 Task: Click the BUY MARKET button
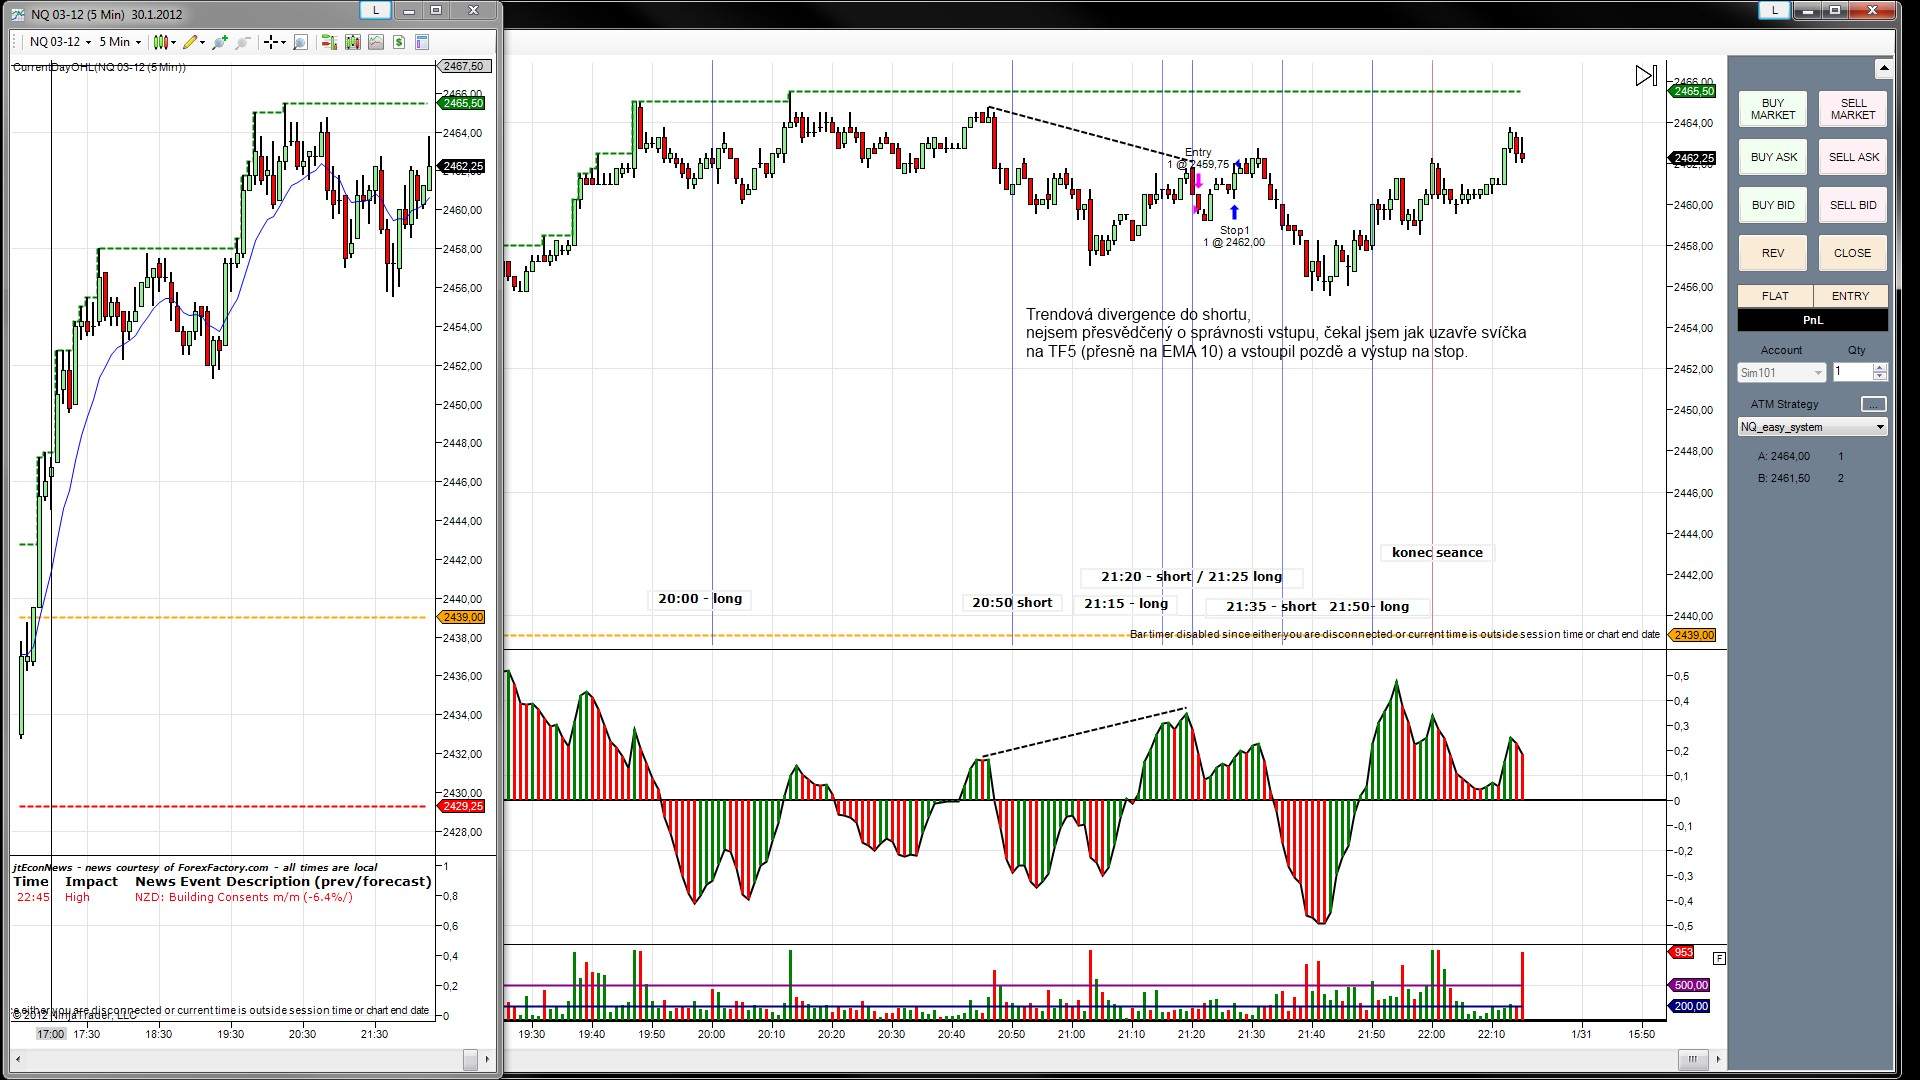coord(1772,109)
